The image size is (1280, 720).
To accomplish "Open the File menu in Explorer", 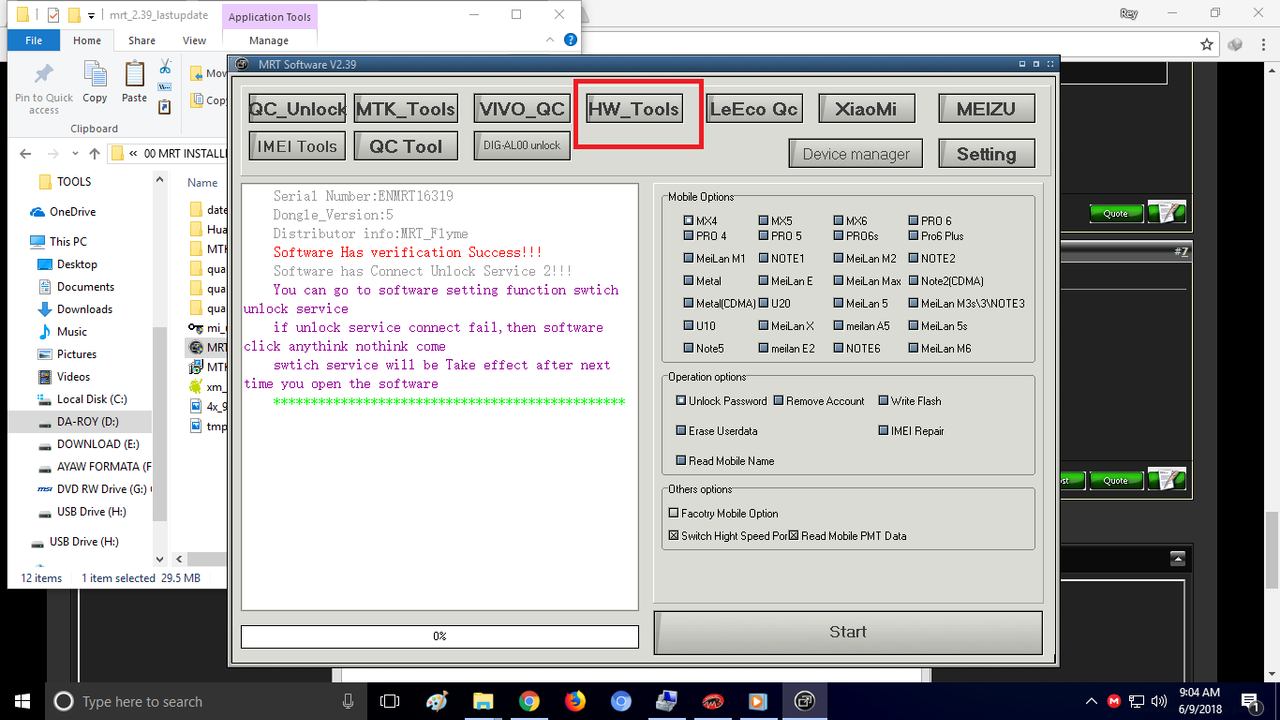I will [x=34, y=41].
